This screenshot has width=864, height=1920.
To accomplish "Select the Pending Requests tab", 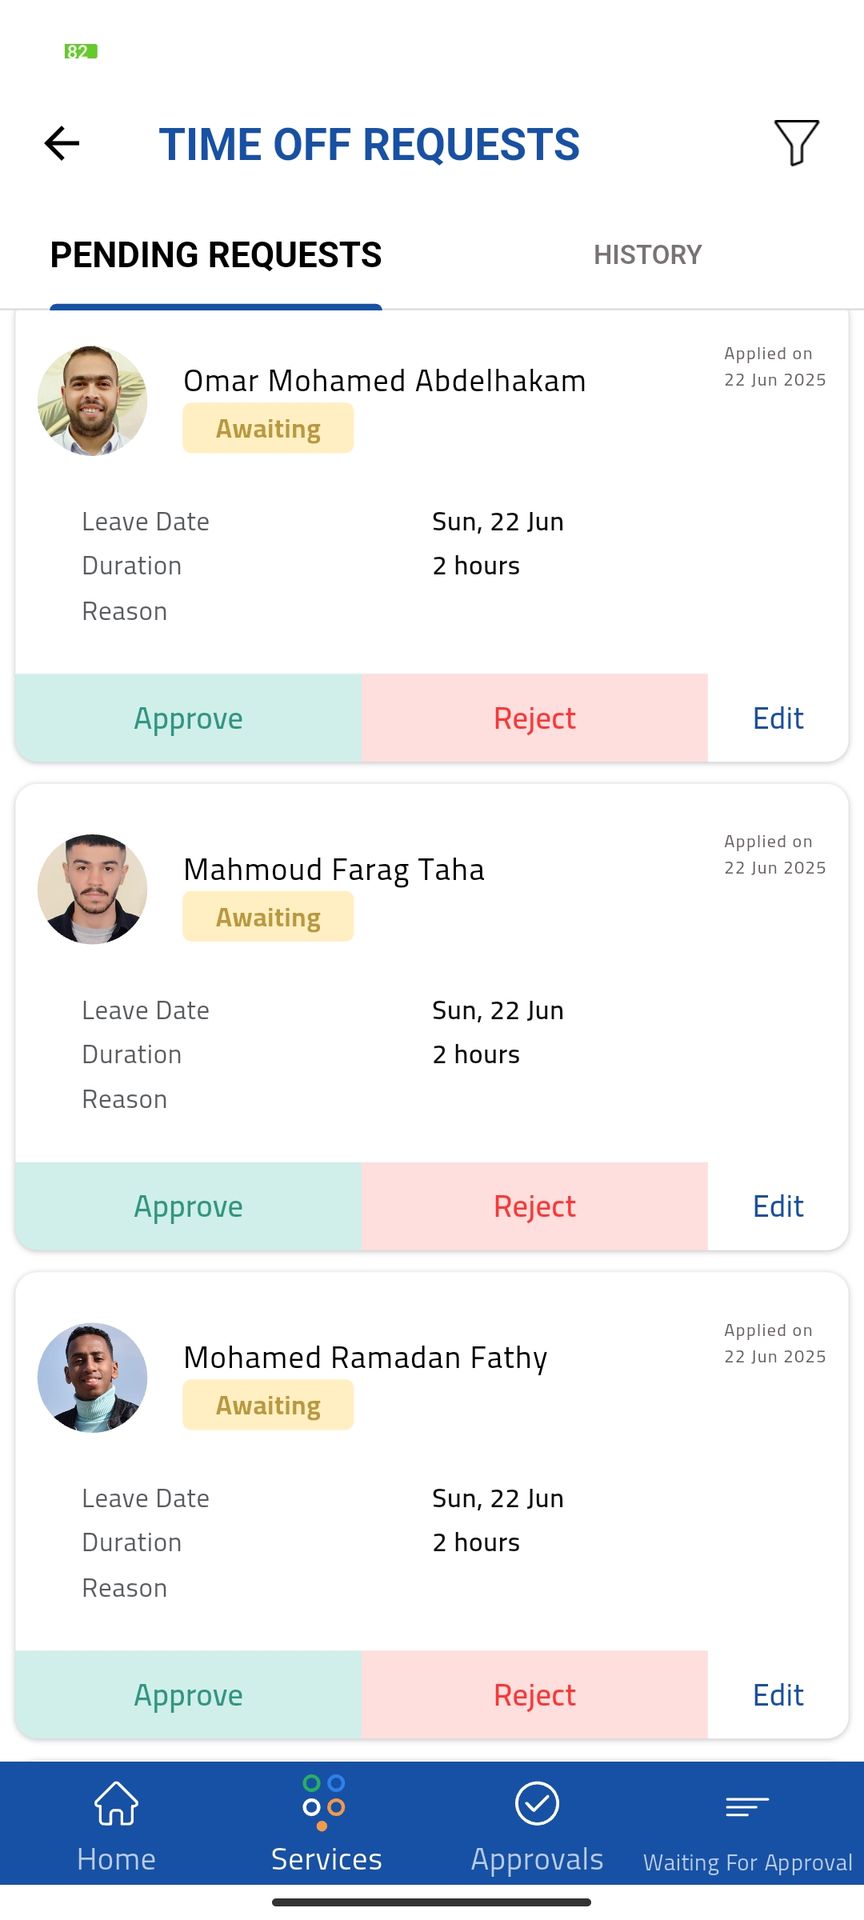I will 216,255.
